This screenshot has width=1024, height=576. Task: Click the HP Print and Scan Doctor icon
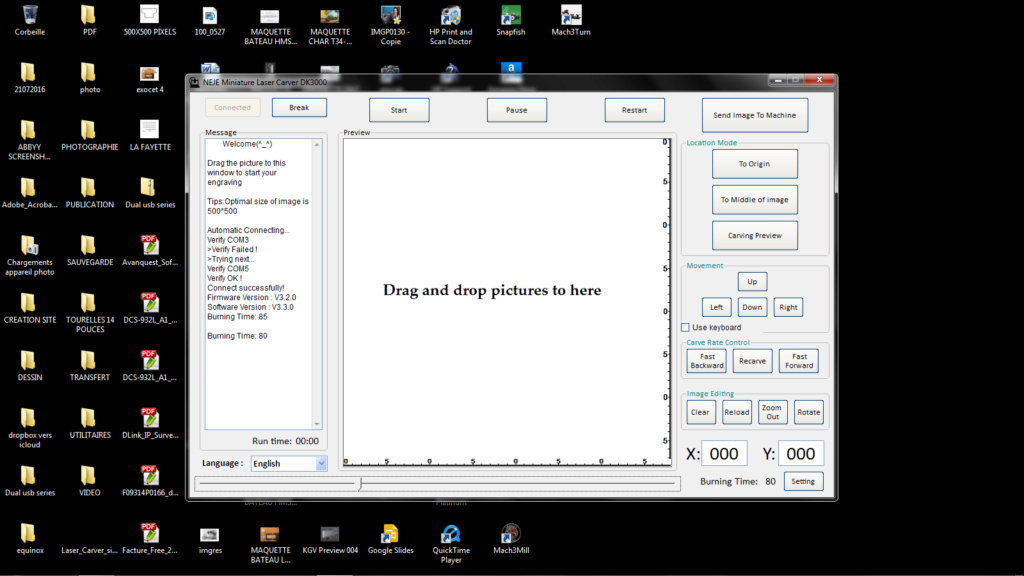pos(451,25)
